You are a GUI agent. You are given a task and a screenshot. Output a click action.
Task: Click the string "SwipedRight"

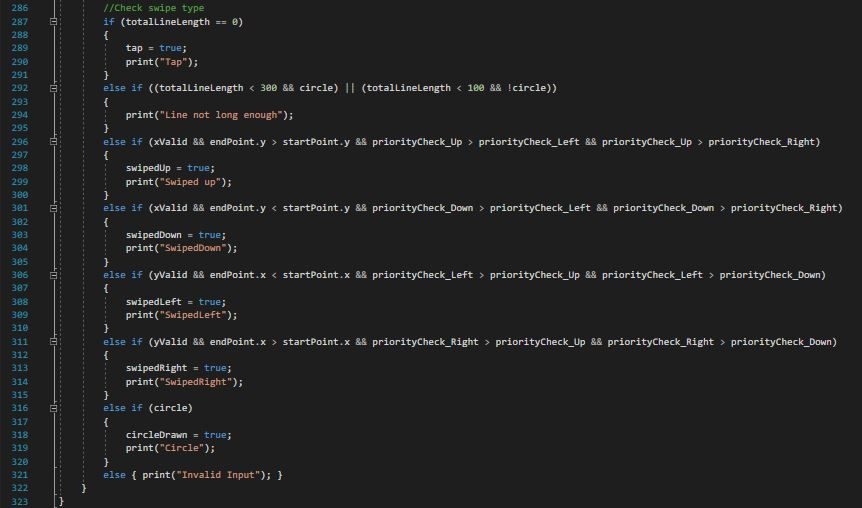[196, 382]
